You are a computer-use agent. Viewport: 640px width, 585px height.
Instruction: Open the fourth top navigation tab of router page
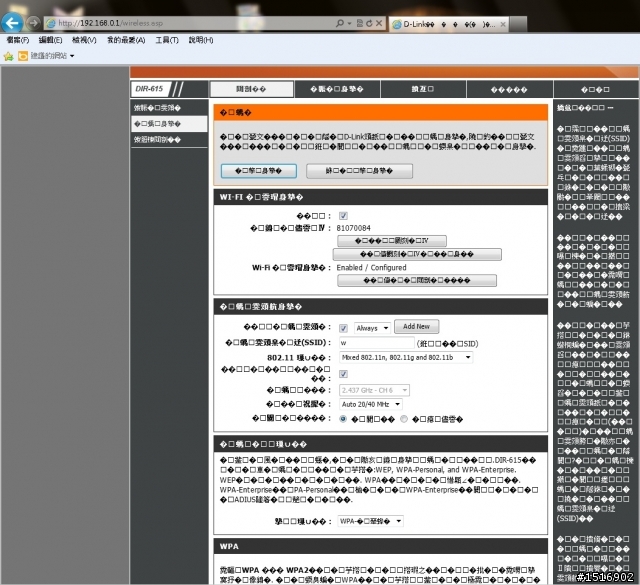point(509,89)
